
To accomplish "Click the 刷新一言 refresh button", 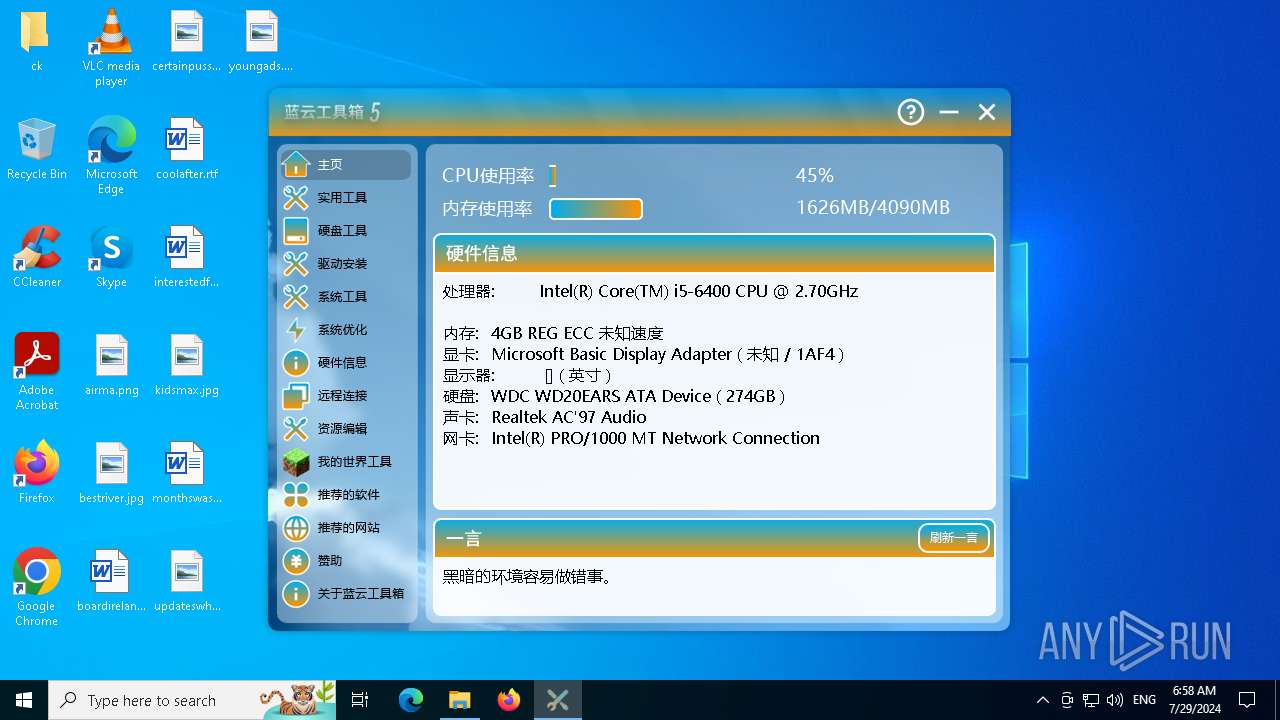I will tap(954, 538).
